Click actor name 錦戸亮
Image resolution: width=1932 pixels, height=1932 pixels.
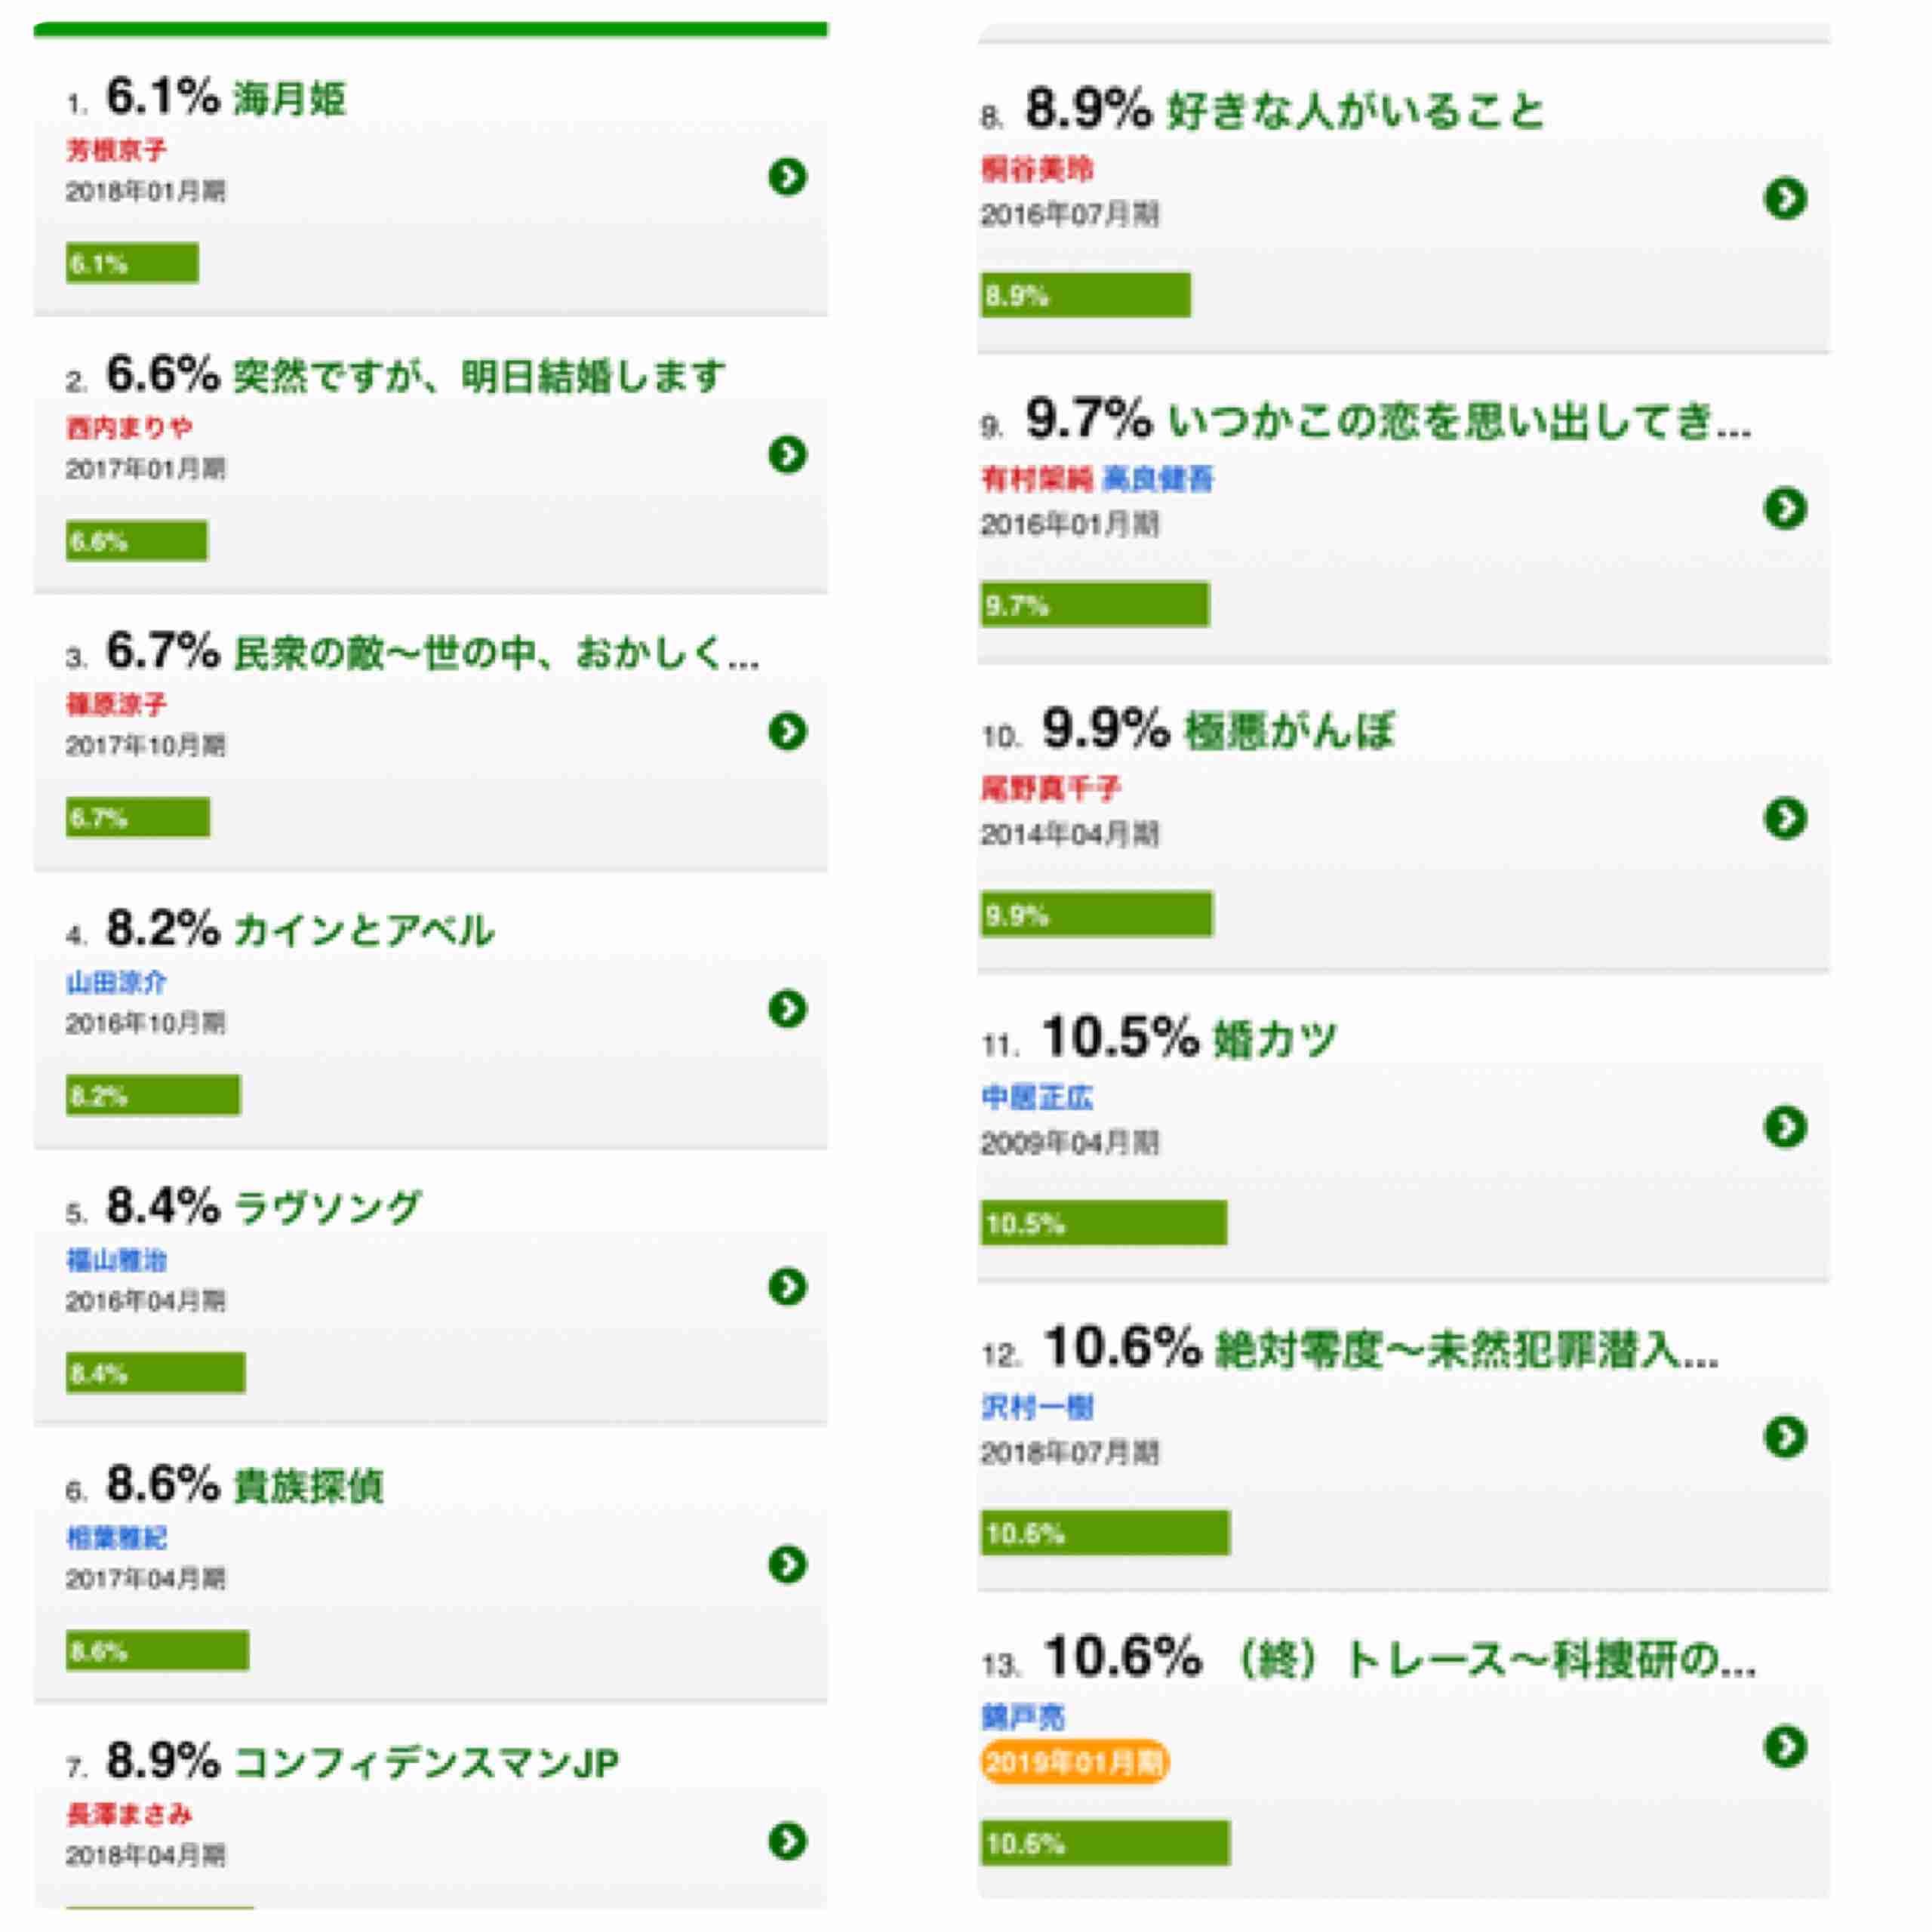click(x=1023, y=1717)
